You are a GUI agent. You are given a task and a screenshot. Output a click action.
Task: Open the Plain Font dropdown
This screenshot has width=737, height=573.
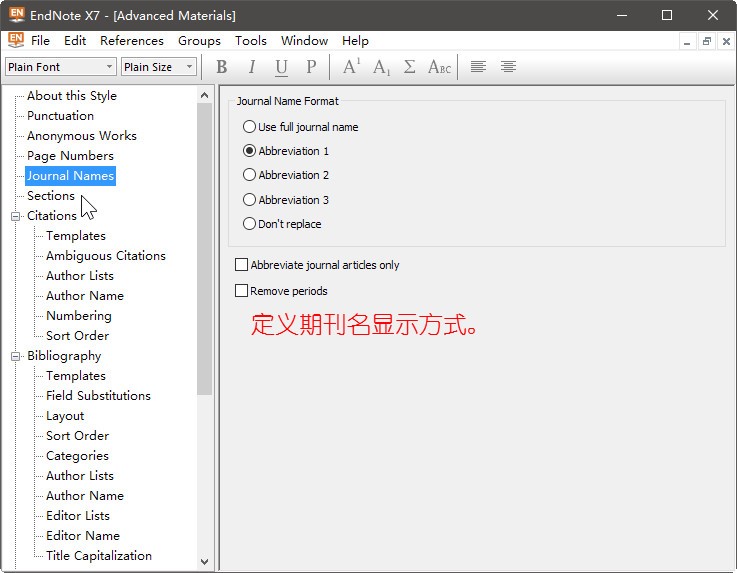coord(61,67)
